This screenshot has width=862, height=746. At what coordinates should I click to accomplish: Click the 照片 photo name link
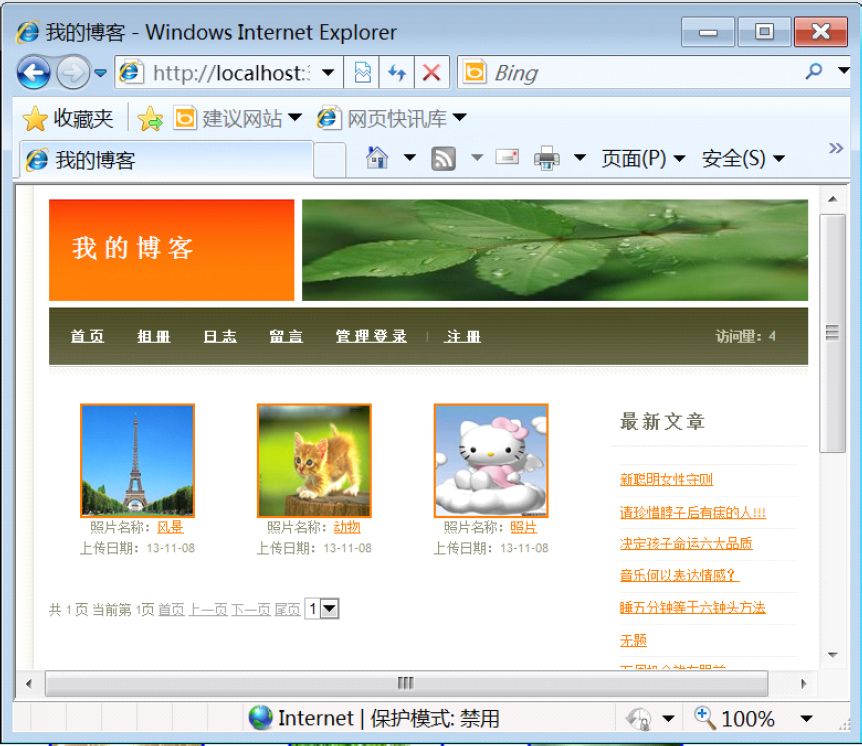523,527
